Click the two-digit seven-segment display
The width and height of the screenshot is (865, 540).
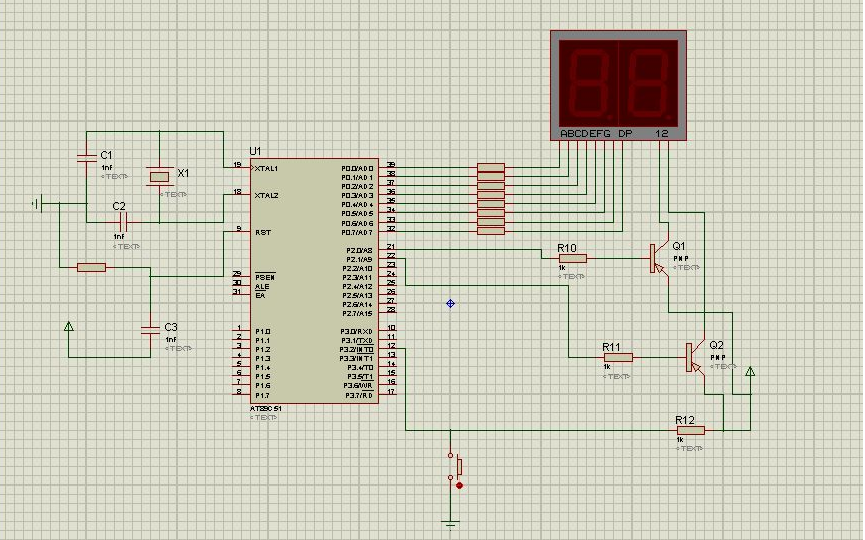[618, 85]
